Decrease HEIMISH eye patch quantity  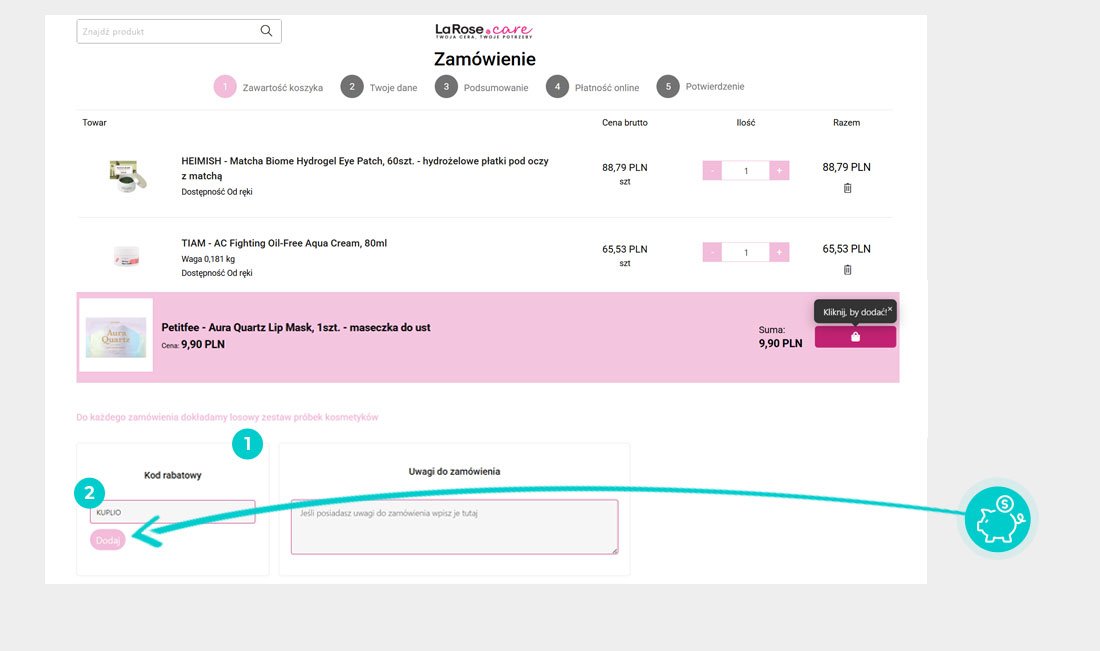712,171
